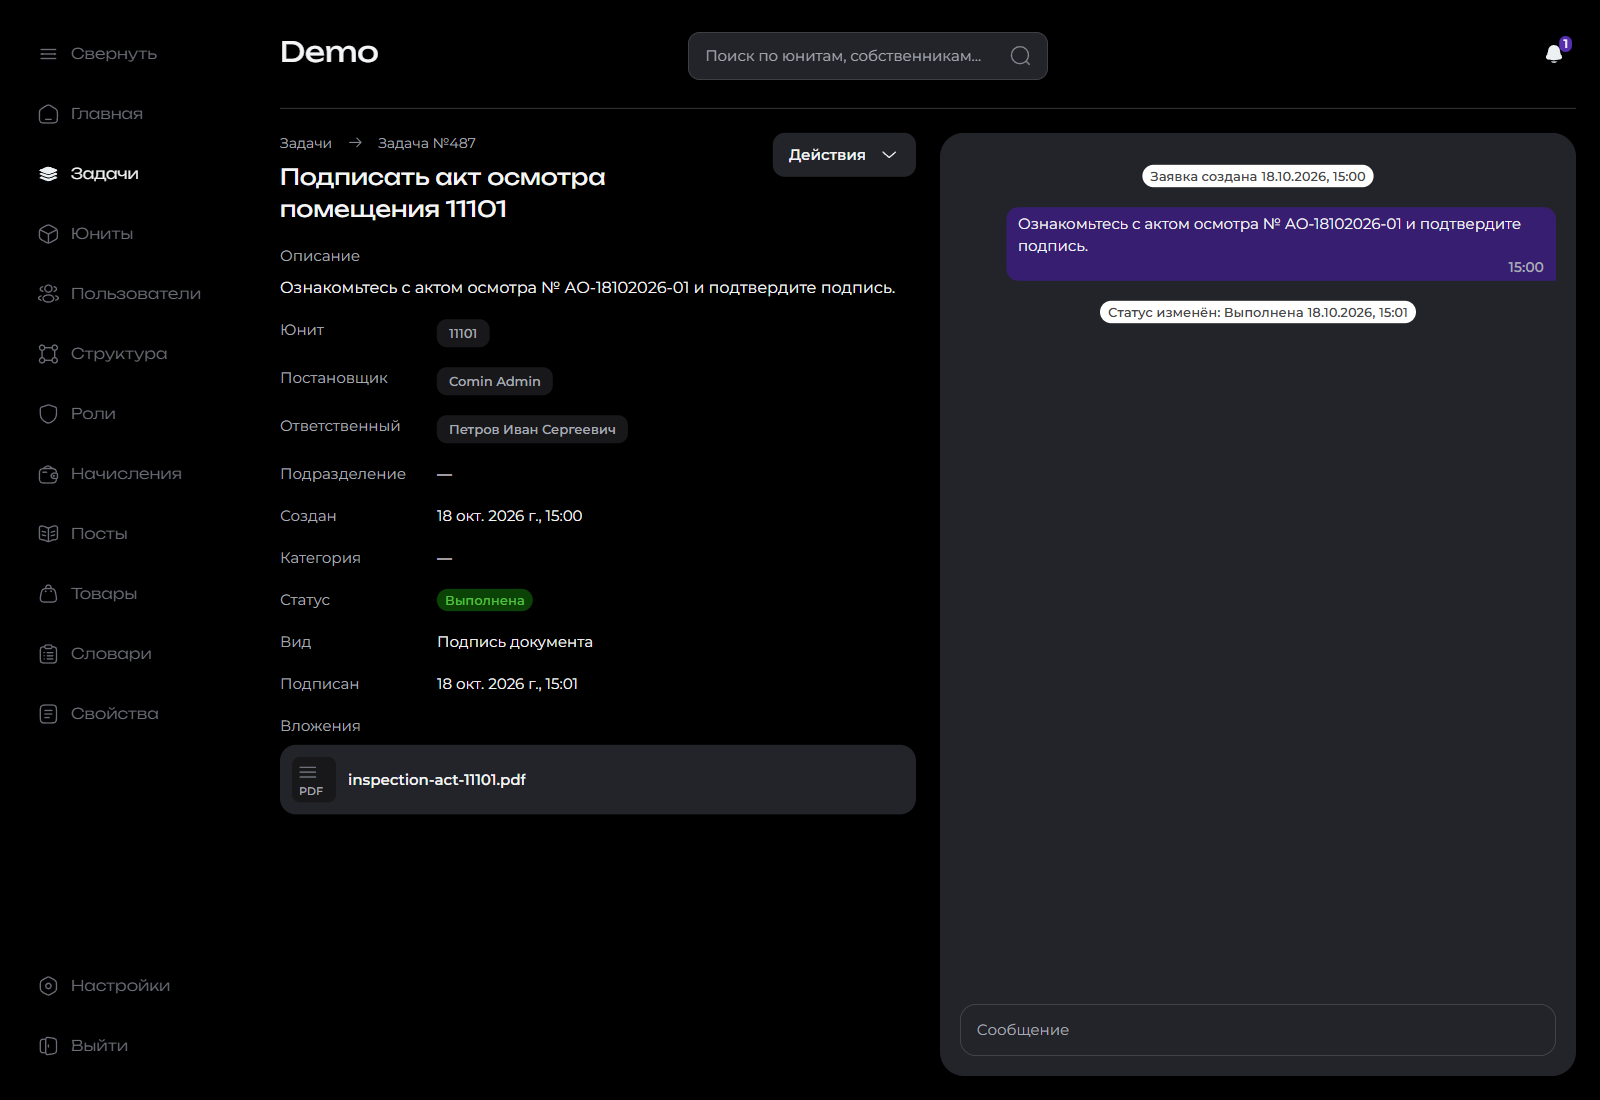Open the Пользователи menu item
The height and width of the screenshot is (1100, 1600).
tap(136, 294)
